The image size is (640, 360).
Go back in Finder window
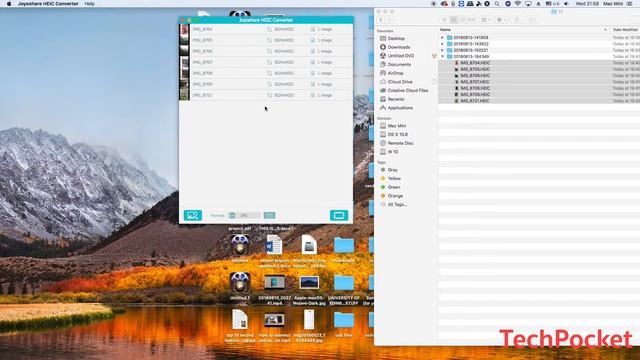coord(381,20)
